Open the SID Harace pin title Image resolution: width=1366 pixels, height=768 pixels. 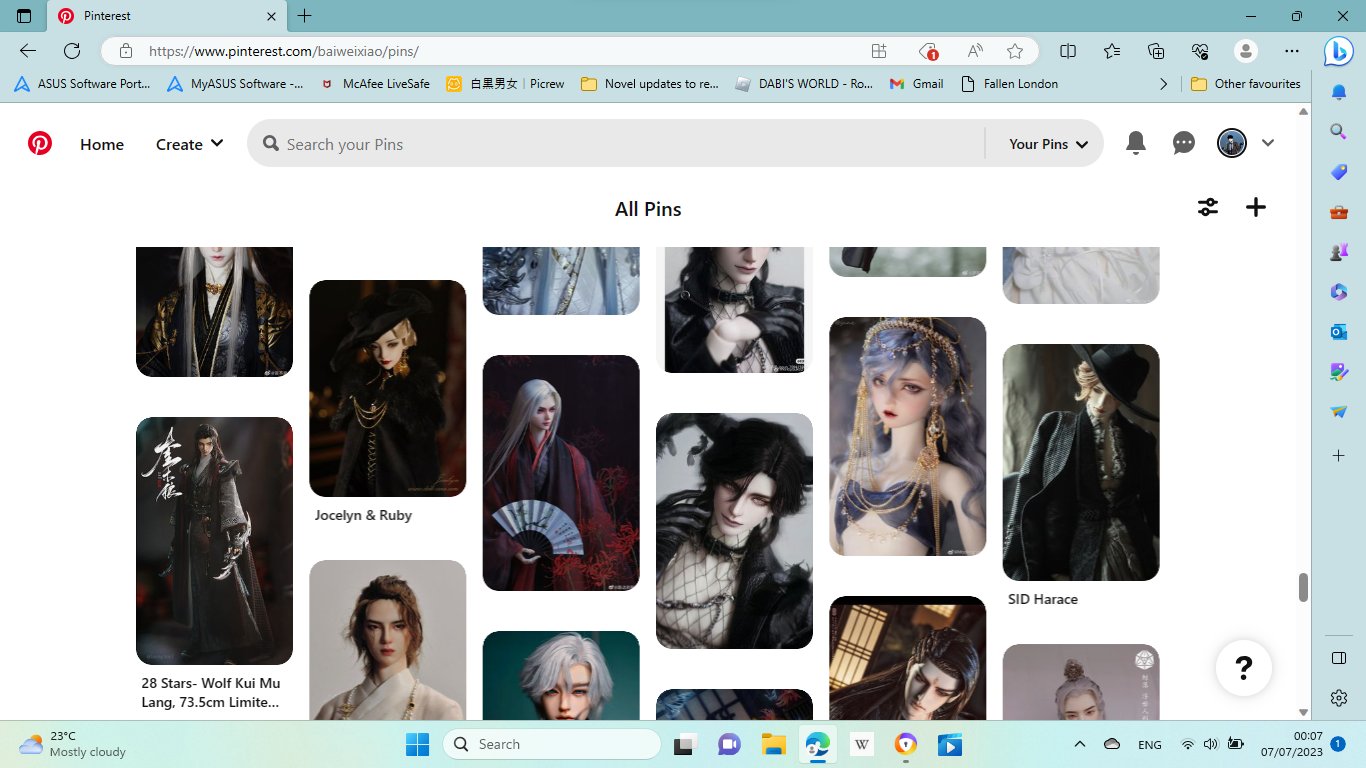point(1042,599)
